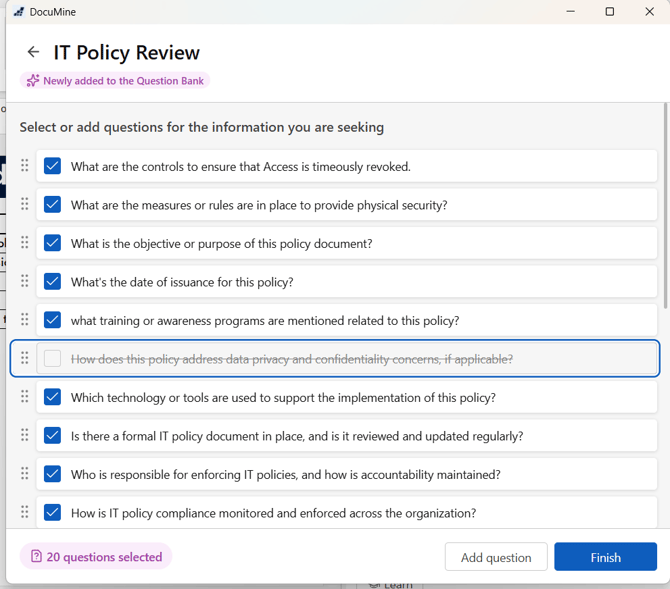Click drag handle for data privacy question
Viewport: 670px width, 589px height.
(x=25, y=358)
